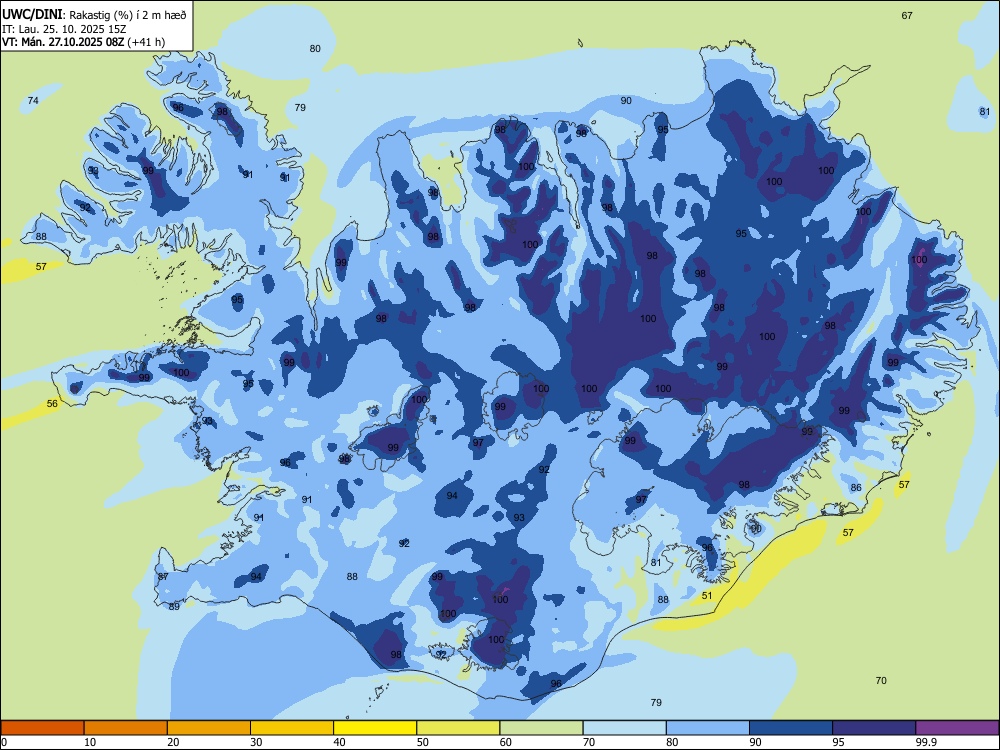
Task: Click the 100 value on the Snæfellsnes peninsula
Action: coord(181,372)
